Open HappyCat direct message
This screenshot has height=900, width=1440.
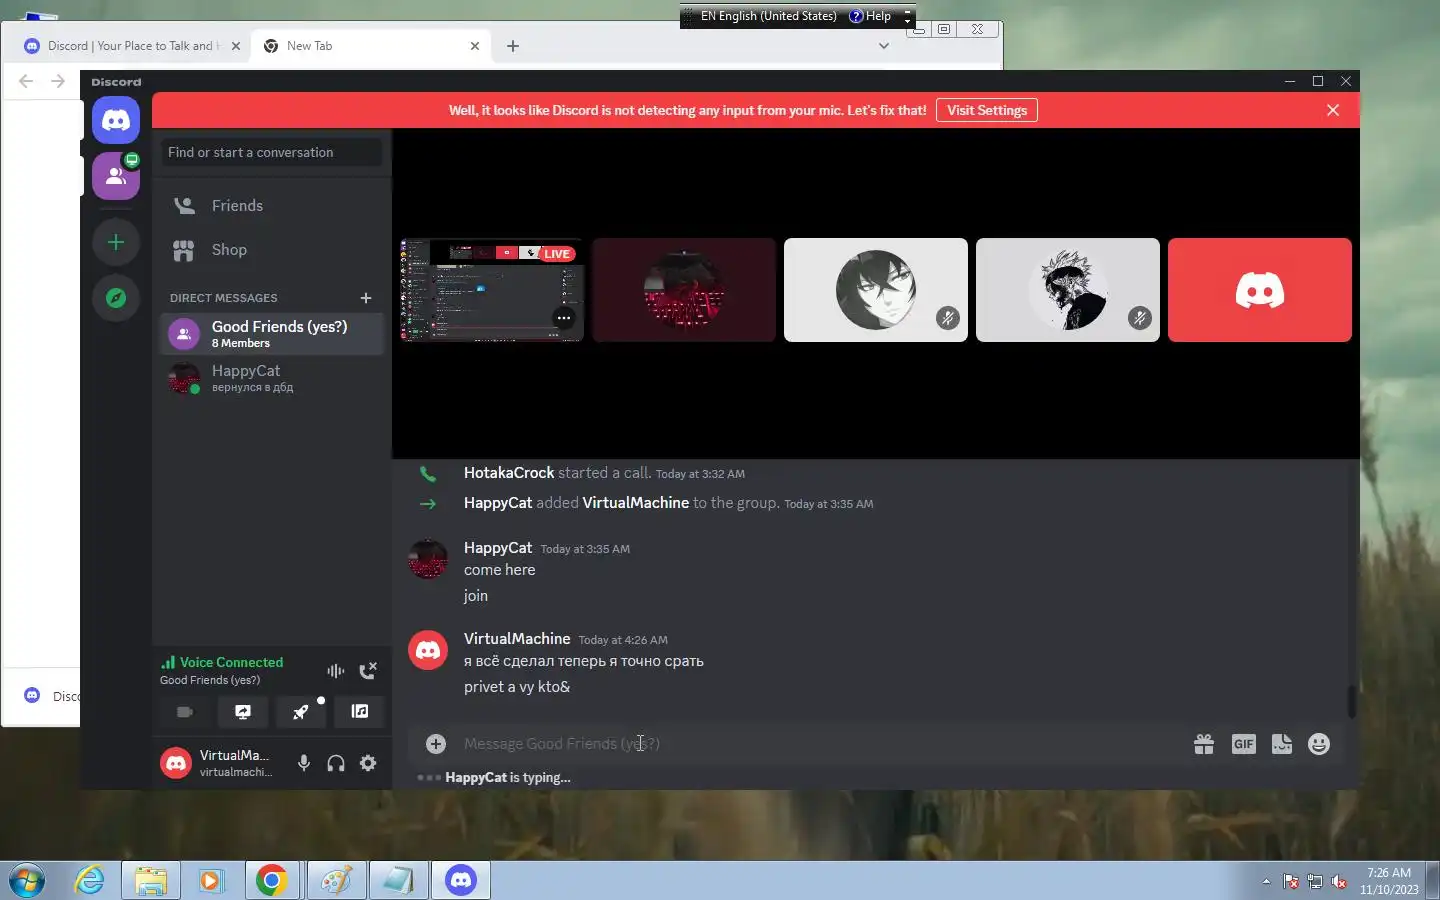coord(272,378)
